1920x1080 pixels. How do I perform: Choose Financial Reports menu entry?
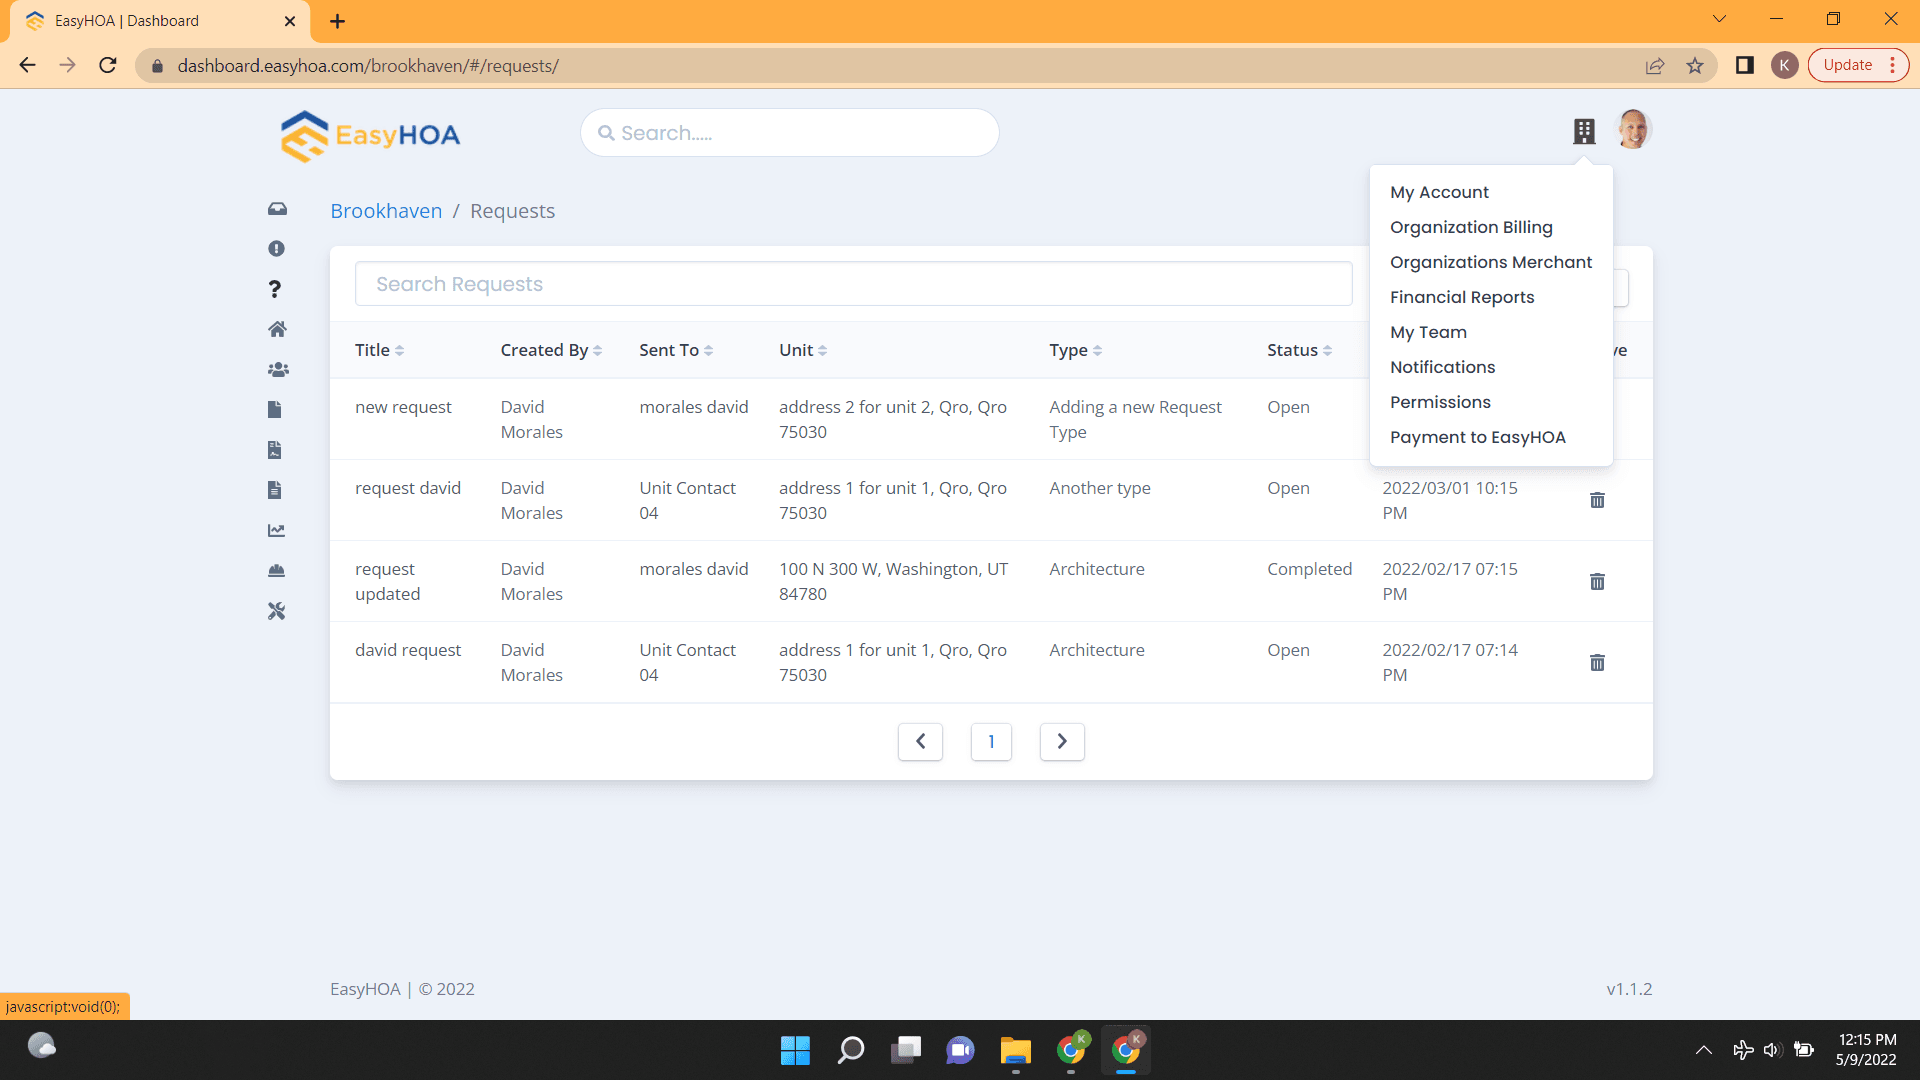[1461, 297]
